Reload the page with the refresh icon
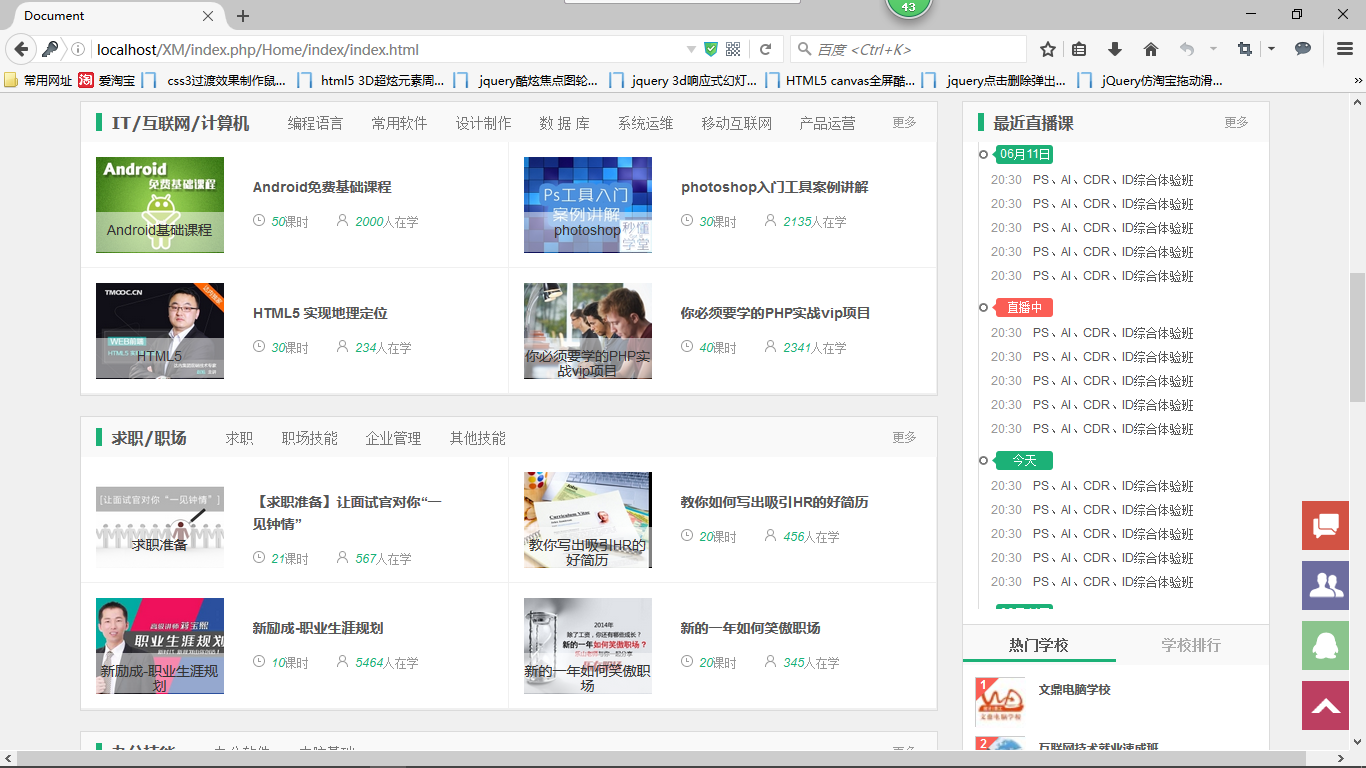The width and height of the screenshot is (1366, 768). (765, 49)
